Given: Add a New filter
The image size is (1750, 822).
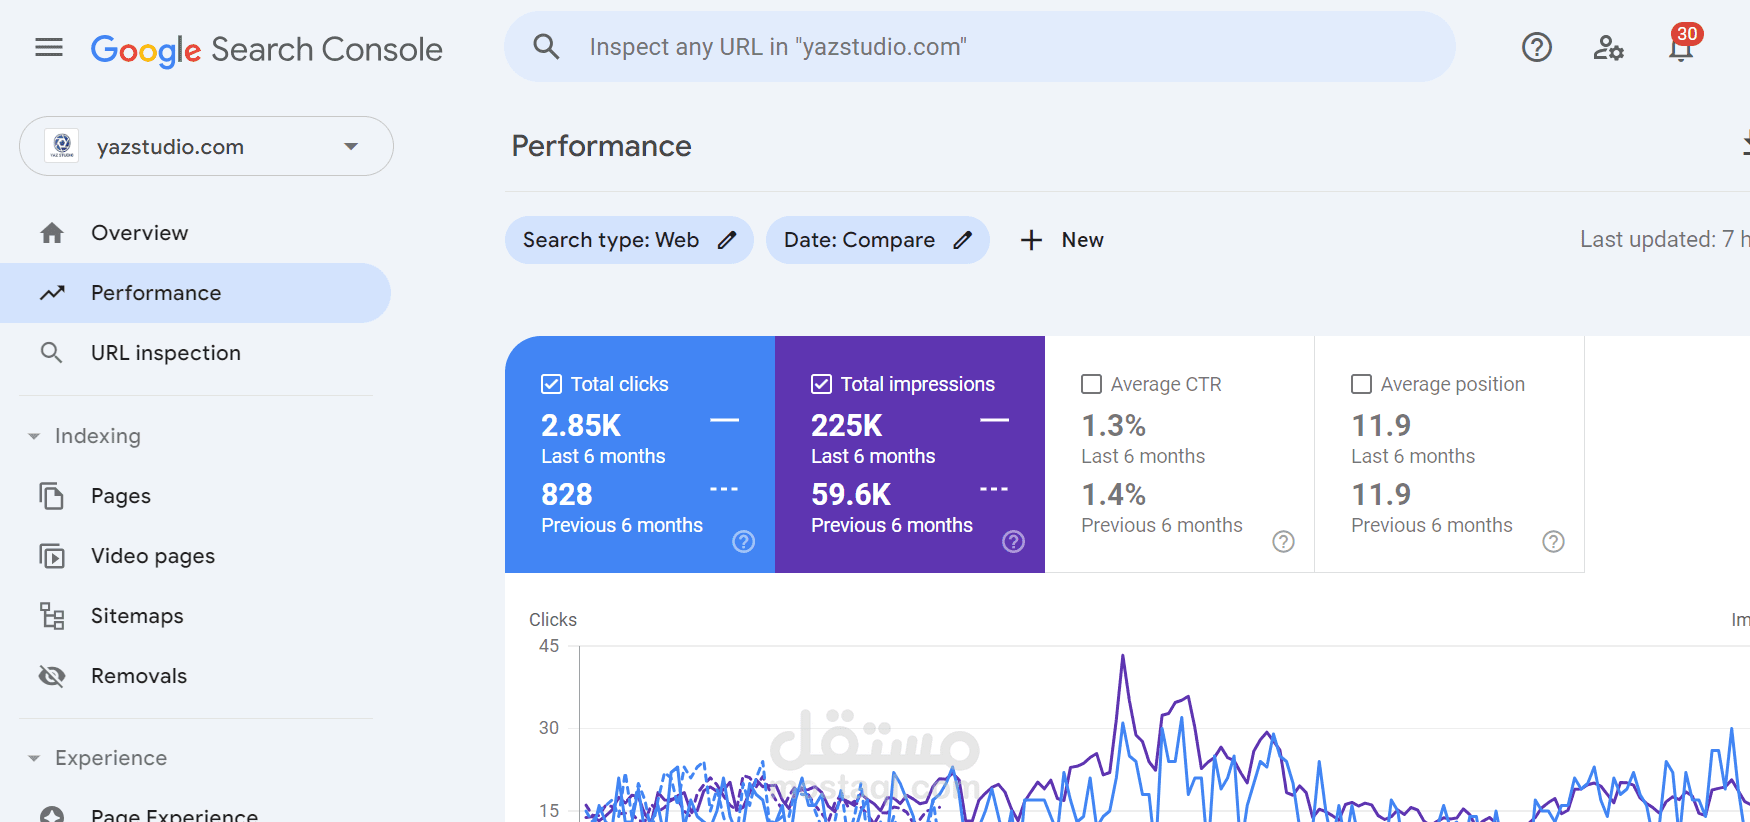Looking at the screenshot, I should pyautogui.click(x=1062, y=240).
